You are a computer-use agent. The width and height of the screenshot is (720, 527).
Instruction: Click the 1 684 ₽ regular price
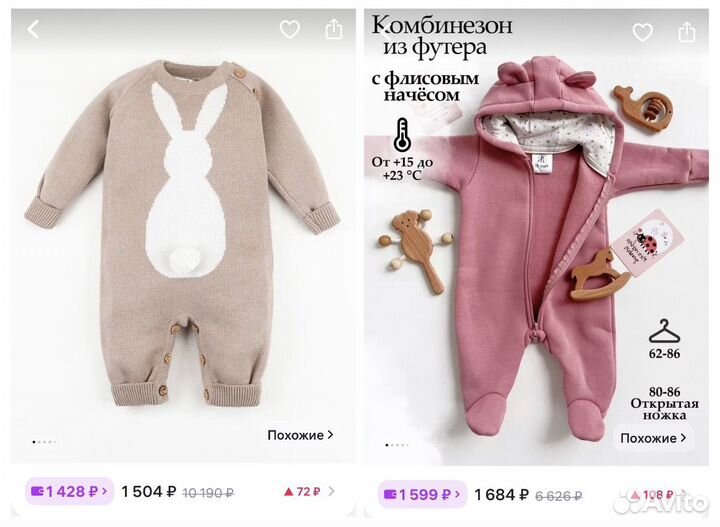[x=501, y=493]
